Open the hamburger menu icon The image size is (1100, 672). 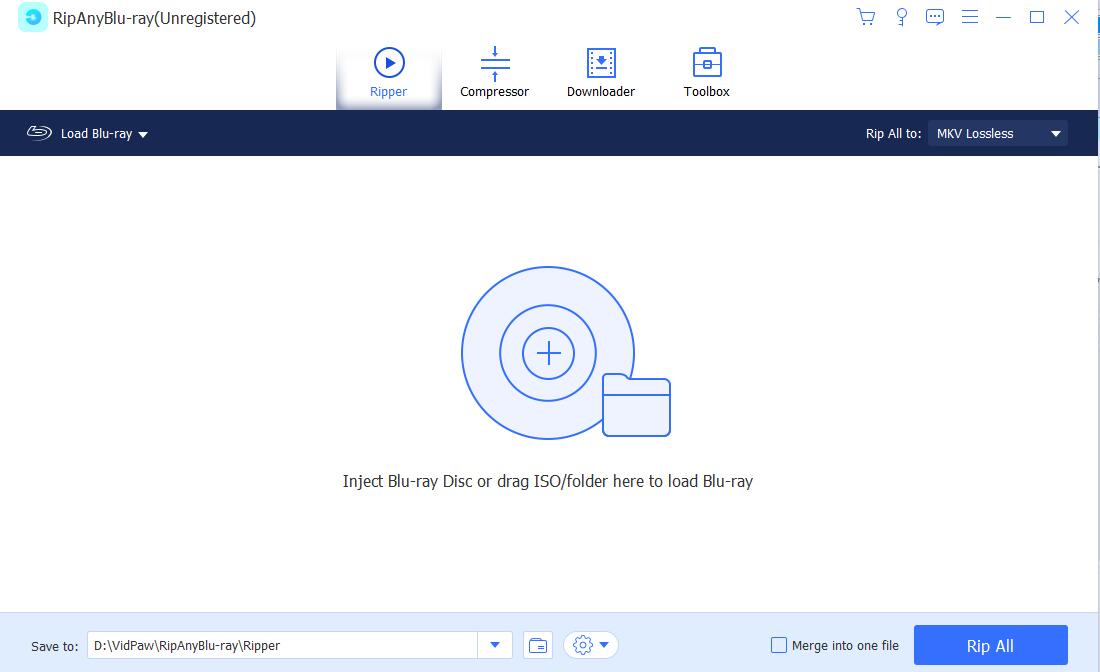(970, 17)
